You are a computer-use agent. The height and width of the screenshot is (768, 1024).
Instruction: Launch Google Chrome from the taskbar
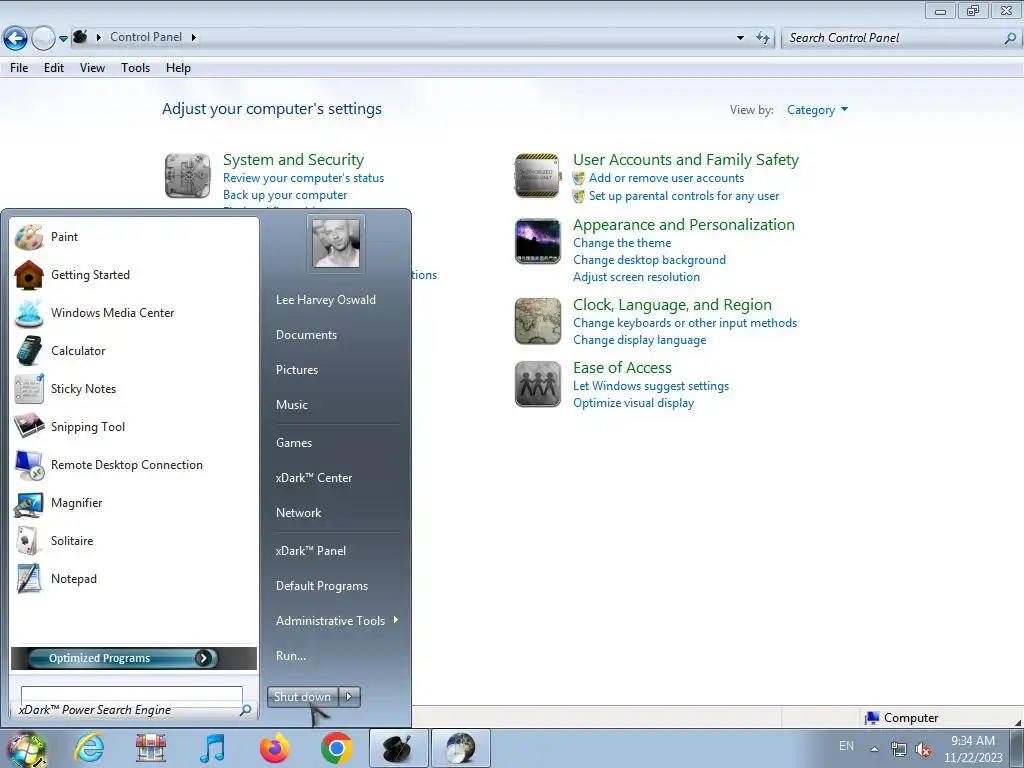(336, 748)
